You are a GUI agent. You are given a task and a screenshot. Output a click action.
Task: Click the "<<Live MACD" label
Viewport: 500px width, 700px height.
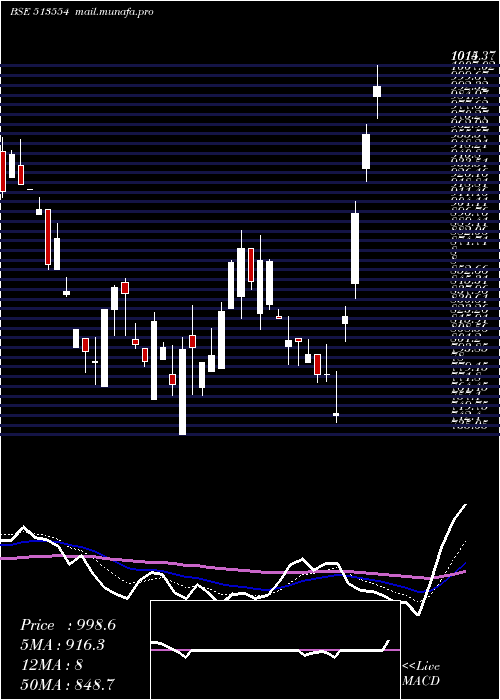(x=421, y=674)
